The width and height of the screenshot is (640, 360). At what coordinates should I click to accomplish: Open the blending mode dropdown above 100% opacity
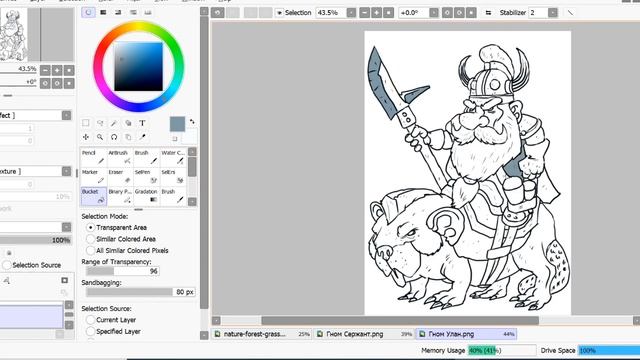pyautogui.click(x=67, y=227)
